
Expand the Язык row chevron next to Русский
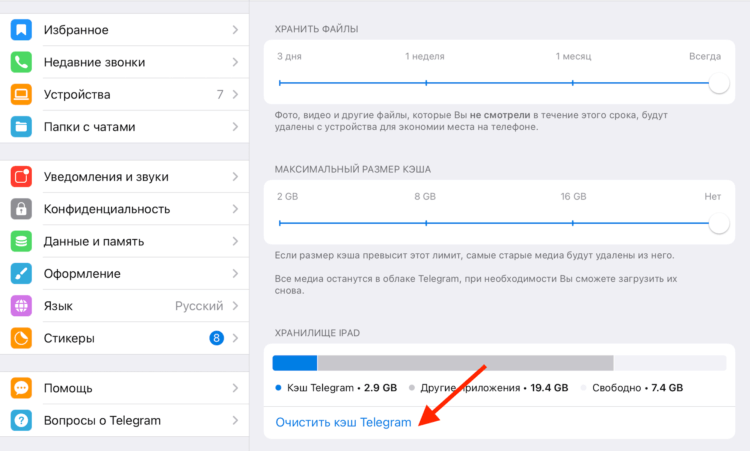coord(235,306)
